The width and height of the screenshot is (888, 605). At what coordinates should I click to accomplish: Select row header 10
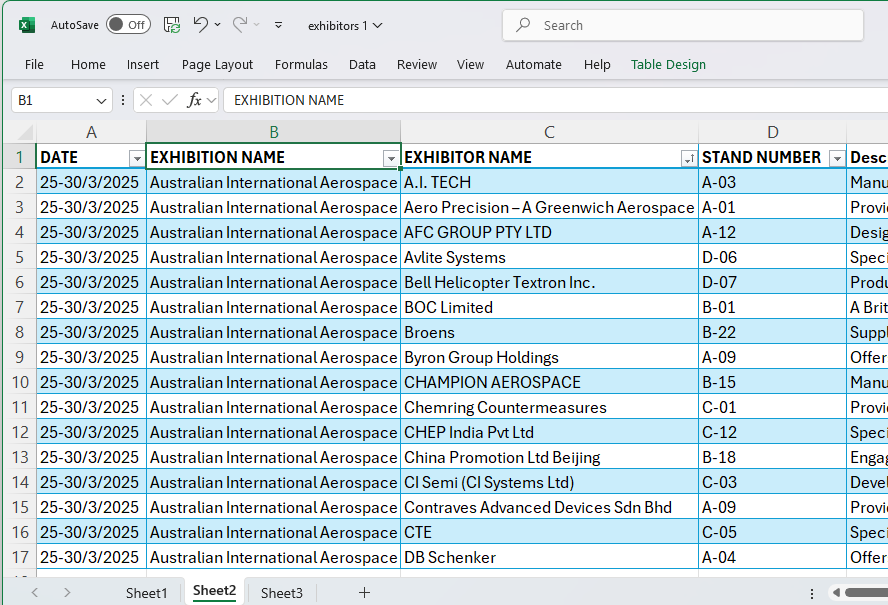pyautogui.click(x=20, y=382)
